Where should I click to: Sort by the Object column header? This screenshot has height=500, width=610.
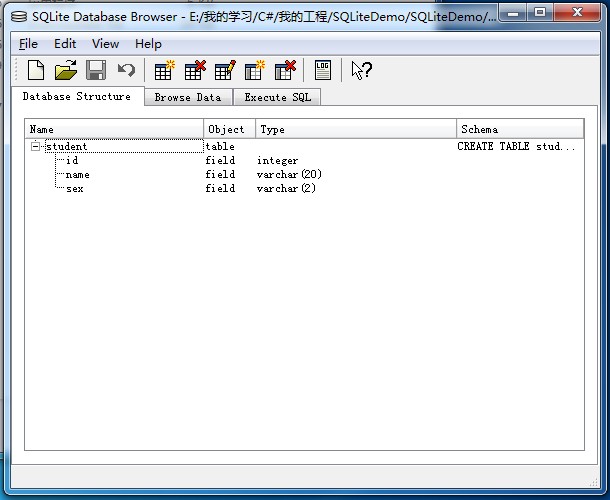pos(230,129)
